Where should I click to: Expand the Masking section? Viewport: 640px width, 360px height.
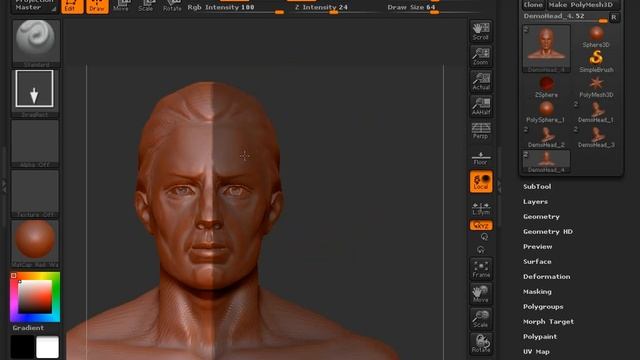pyautogui.click(x=538, y=292)
